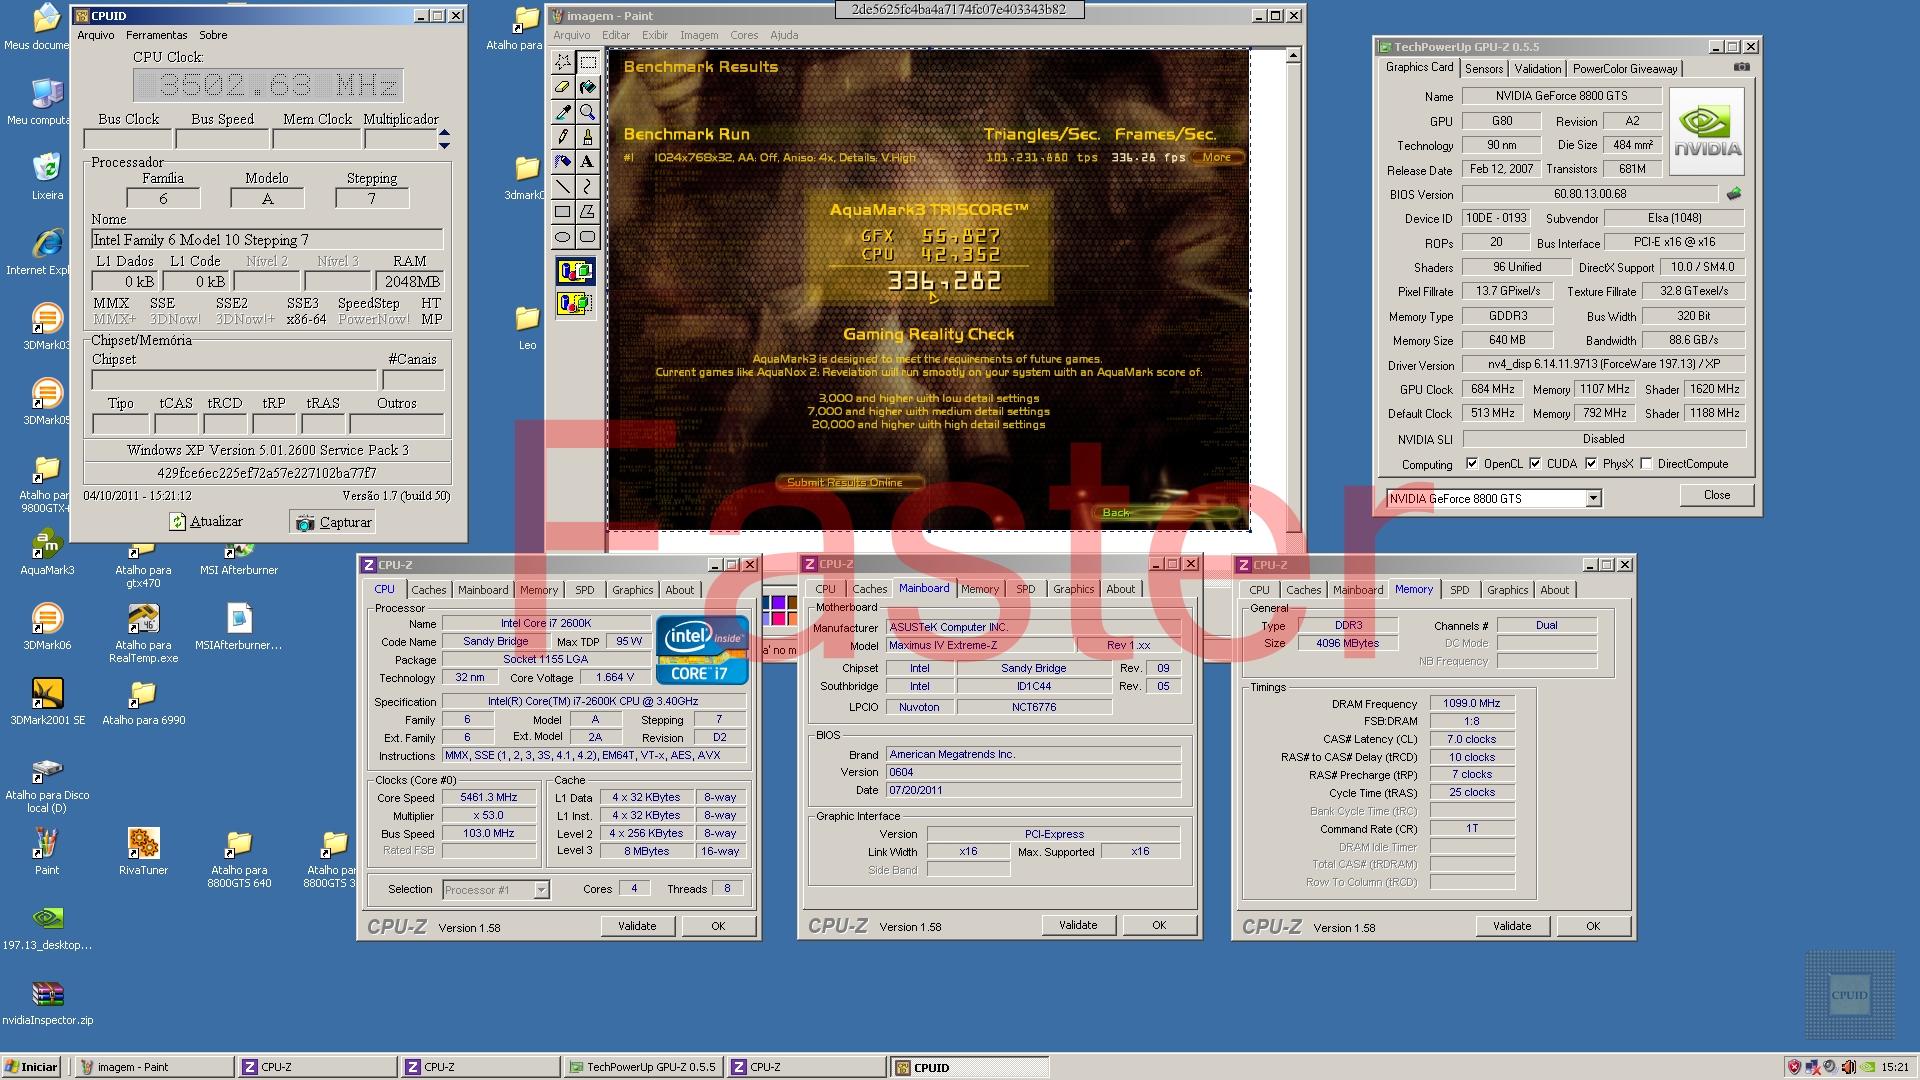
Task: Select the Rounded Rectangle tool
Action: tap(588, 237)
